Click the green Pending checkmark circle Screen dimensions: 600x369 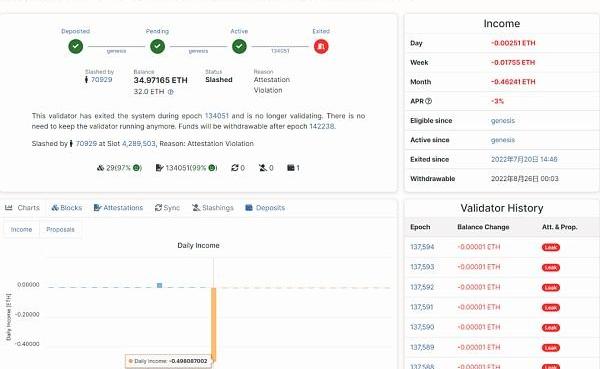click(x=157, y=46)
